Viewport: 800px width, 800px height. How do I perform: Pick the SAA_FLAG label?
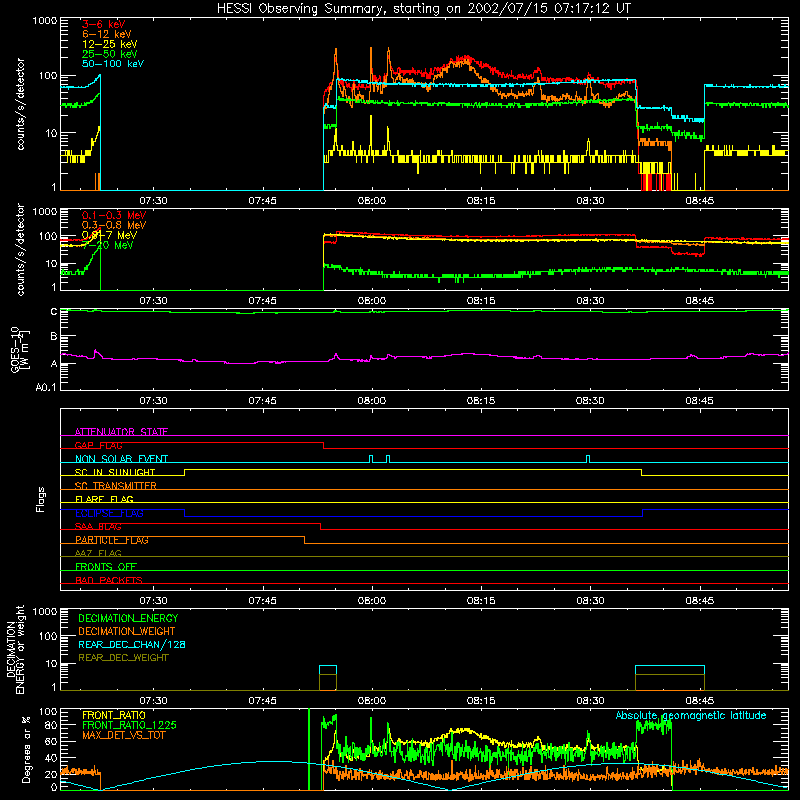tap(98, 527)
